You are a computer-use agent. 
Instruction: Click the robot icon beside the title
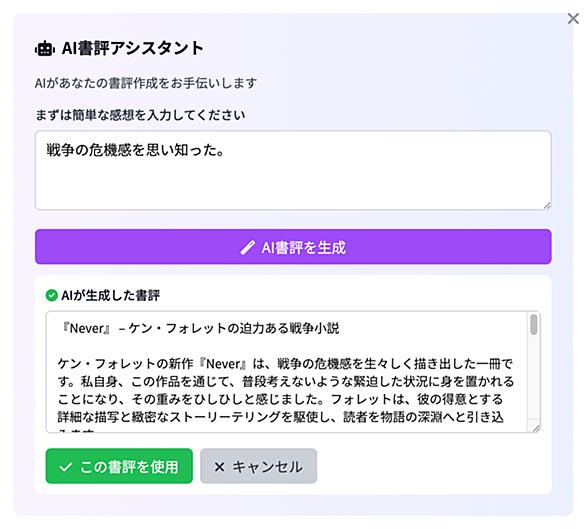tap(45, 49)
